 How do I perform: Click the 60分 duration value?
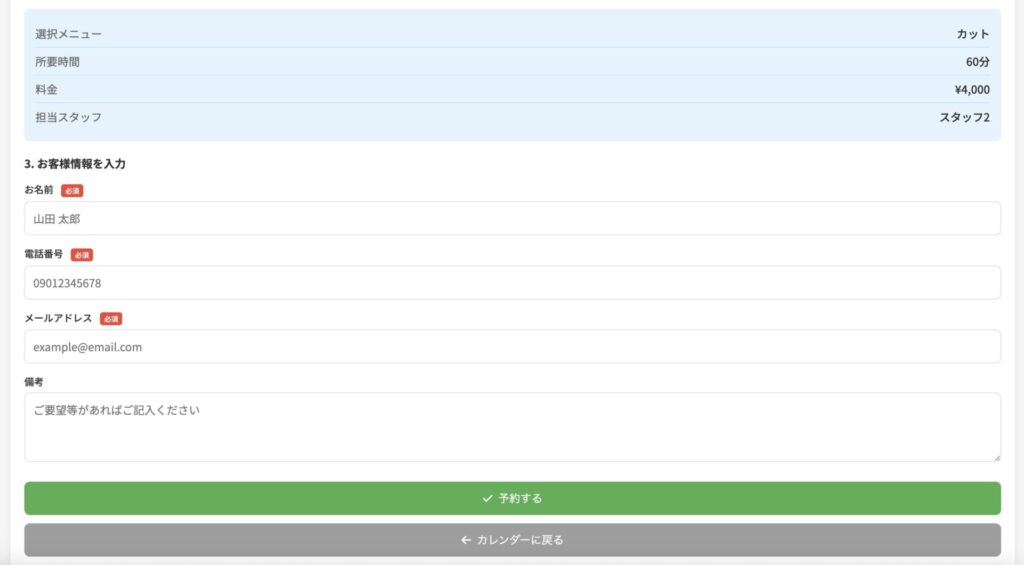pos(977,62)
